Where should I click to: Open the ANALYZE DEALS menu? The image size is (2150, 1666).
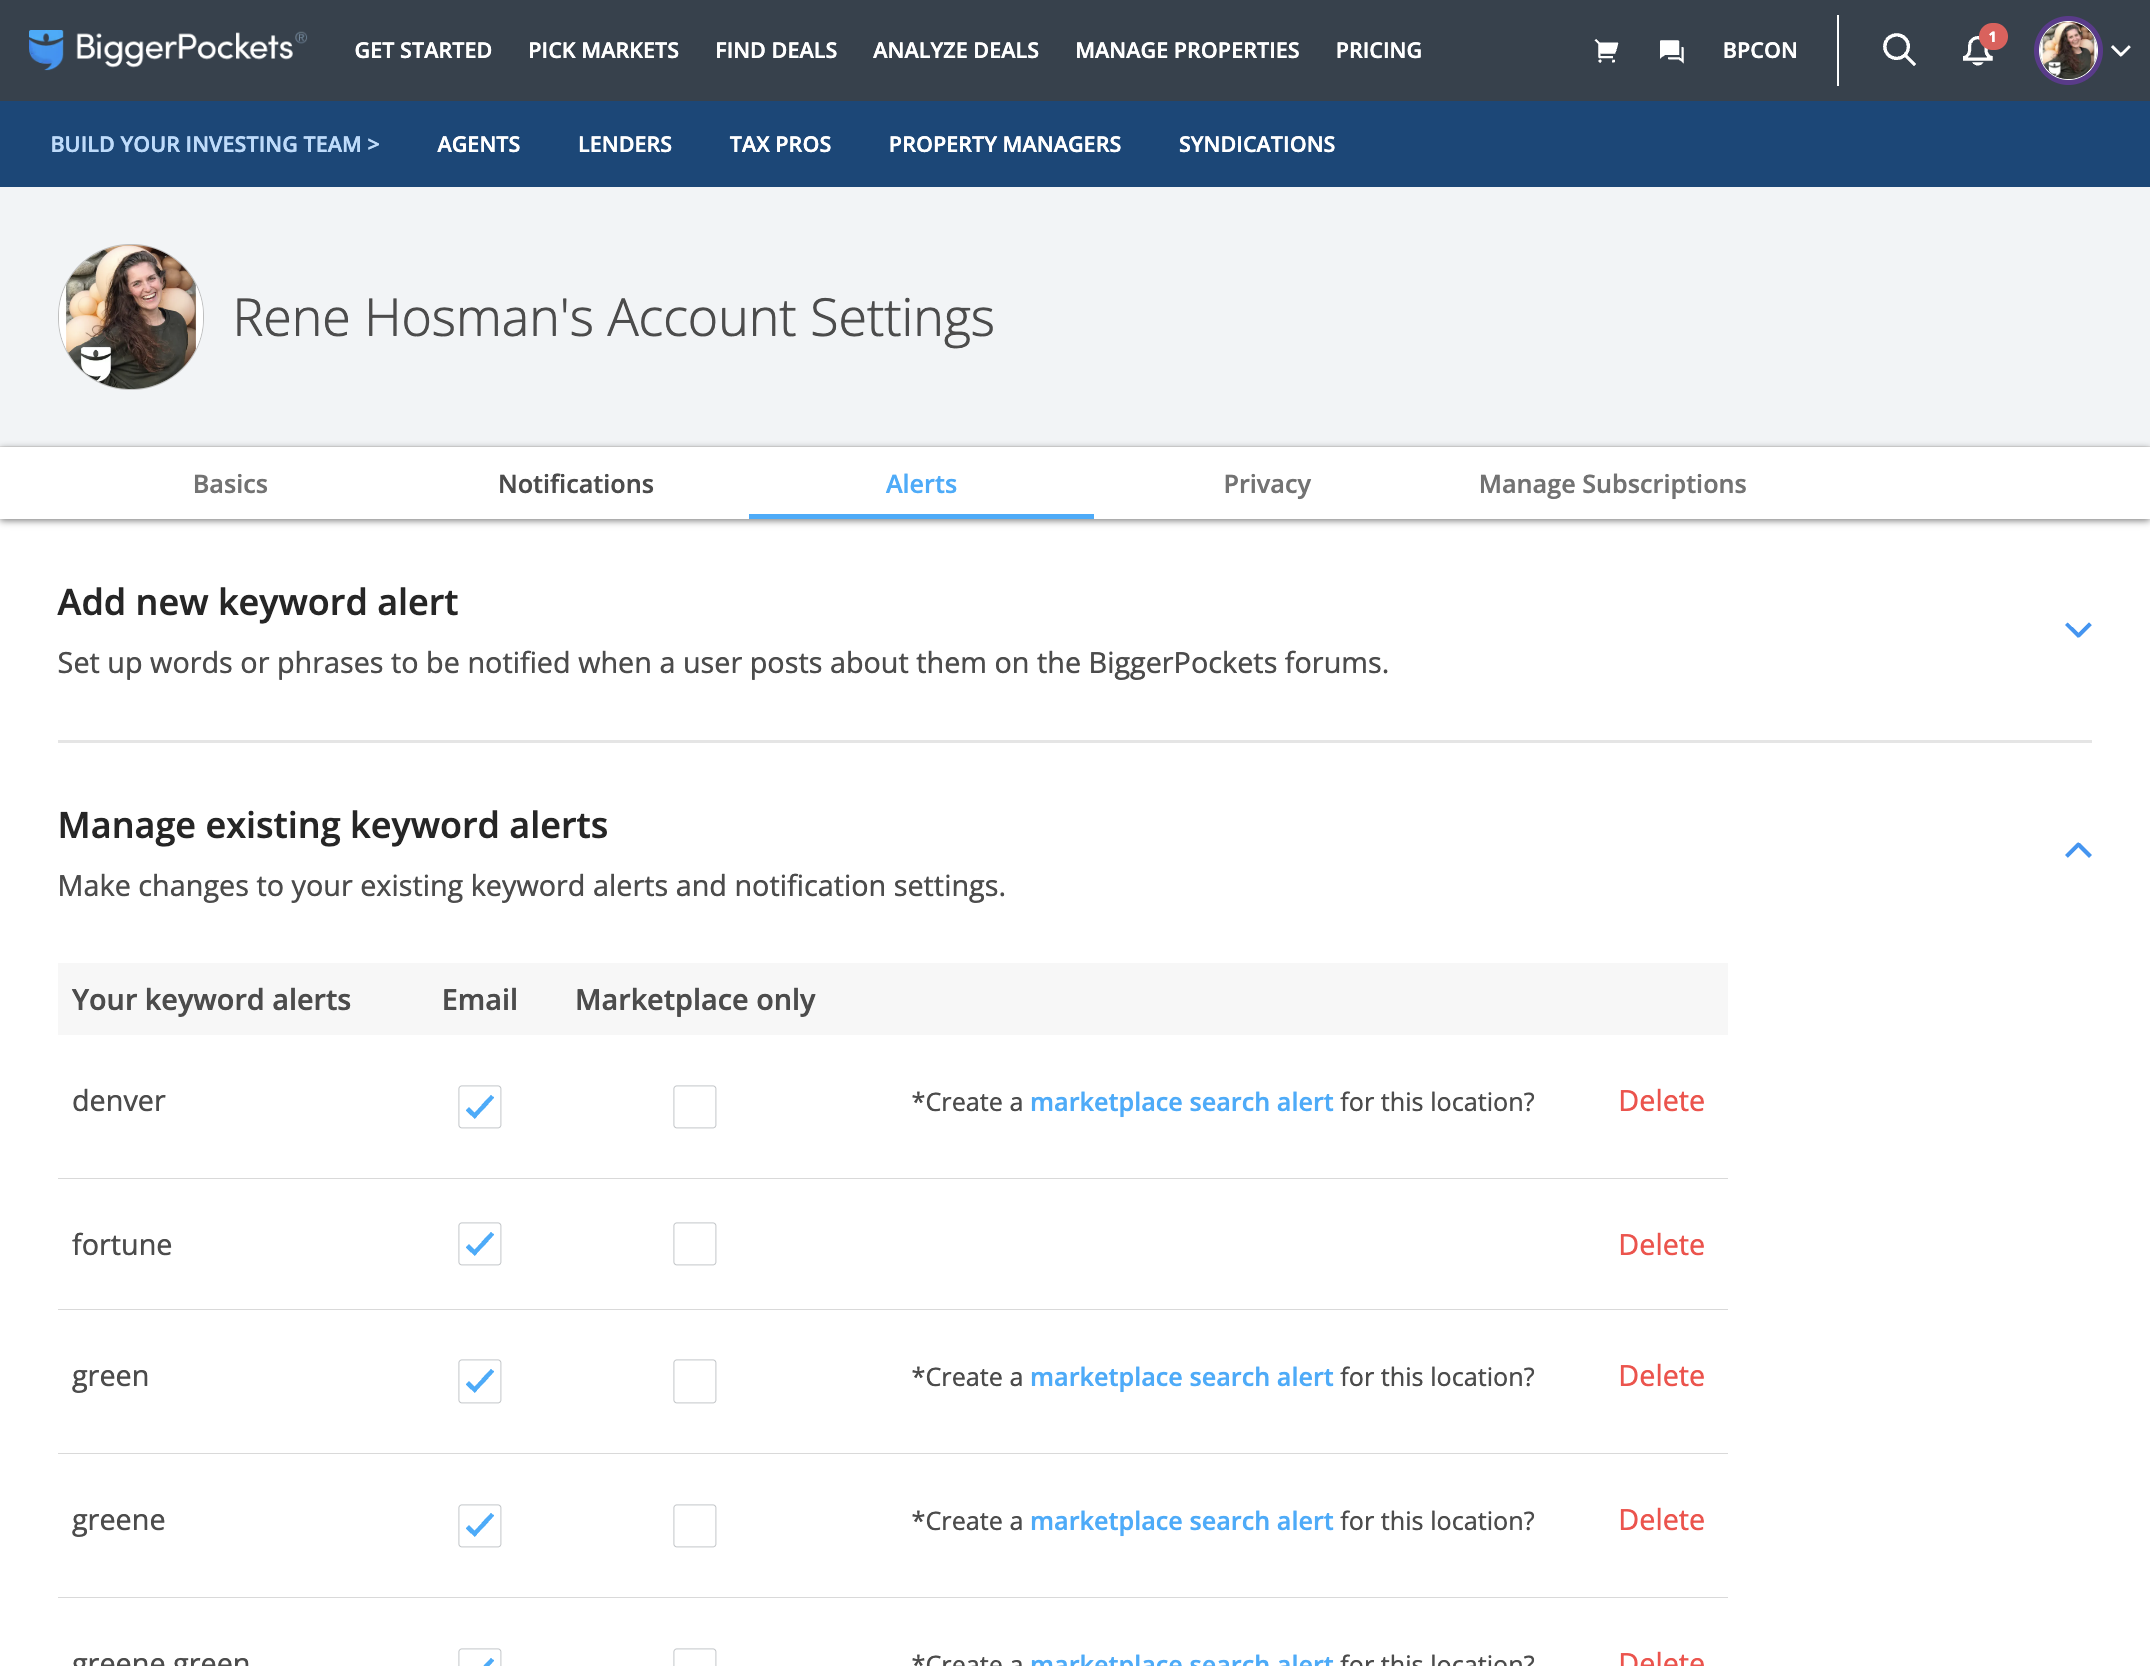[x=956, y=50]
